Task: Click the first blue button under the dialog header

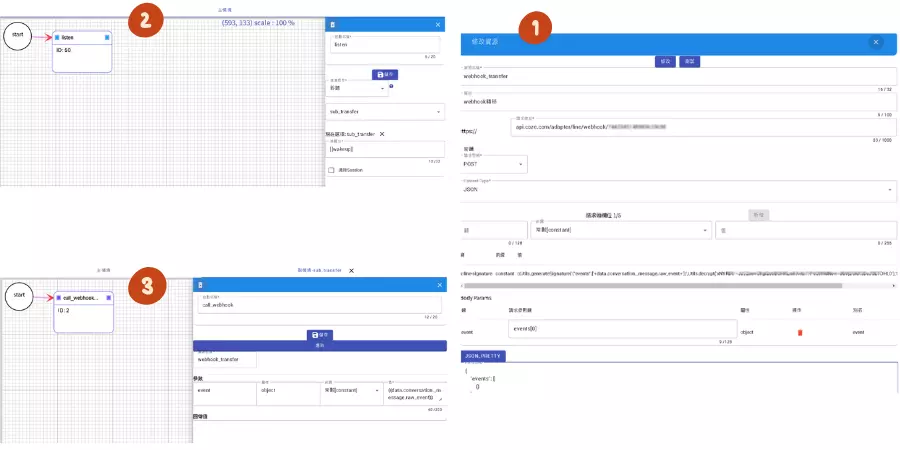Action: pyautogui.click(x=664, y=61)
